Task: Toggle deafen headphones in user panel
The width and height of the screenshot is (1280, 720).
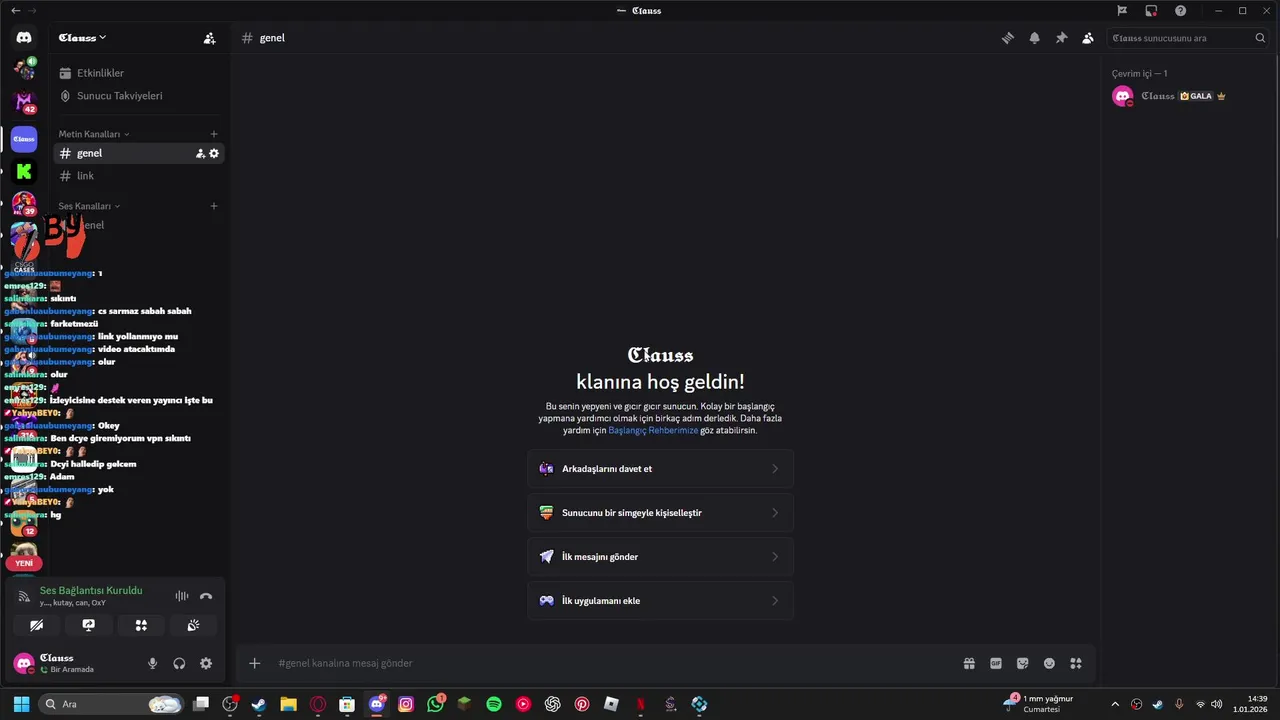Action: coord(179,663)
